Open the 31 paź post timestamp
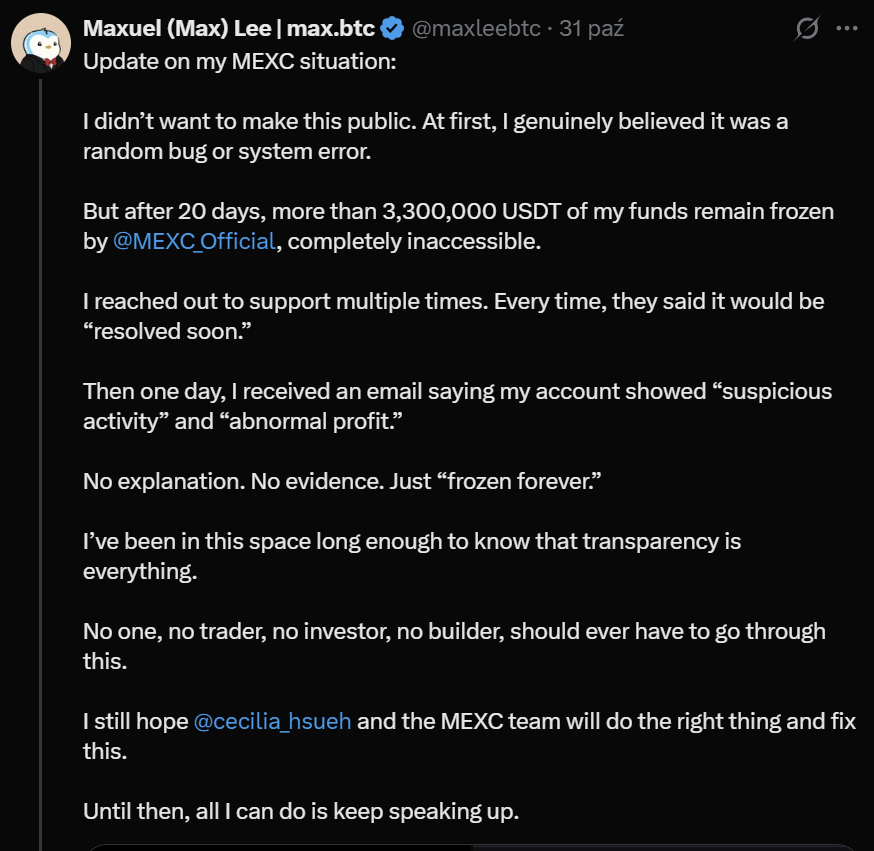Image resolution: width=874 pixels, height=851 pixels. (592, 29)
